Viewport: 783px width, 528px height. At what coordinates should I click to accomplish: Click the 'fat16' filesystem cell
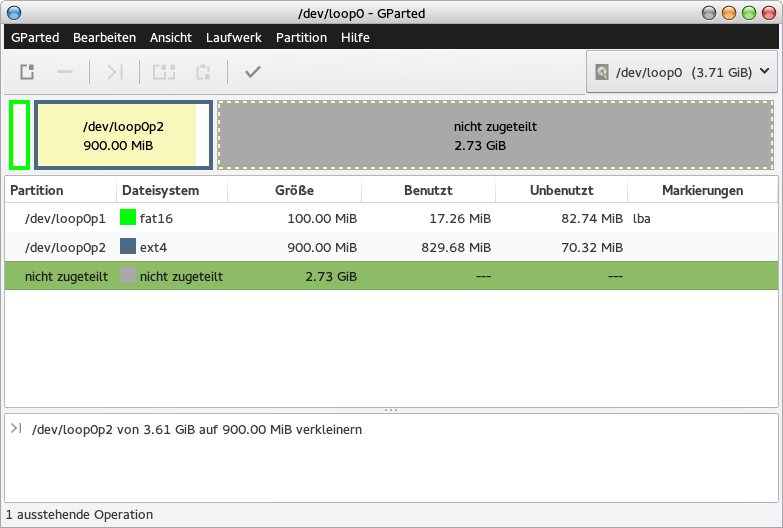click(x=156, y=218)
